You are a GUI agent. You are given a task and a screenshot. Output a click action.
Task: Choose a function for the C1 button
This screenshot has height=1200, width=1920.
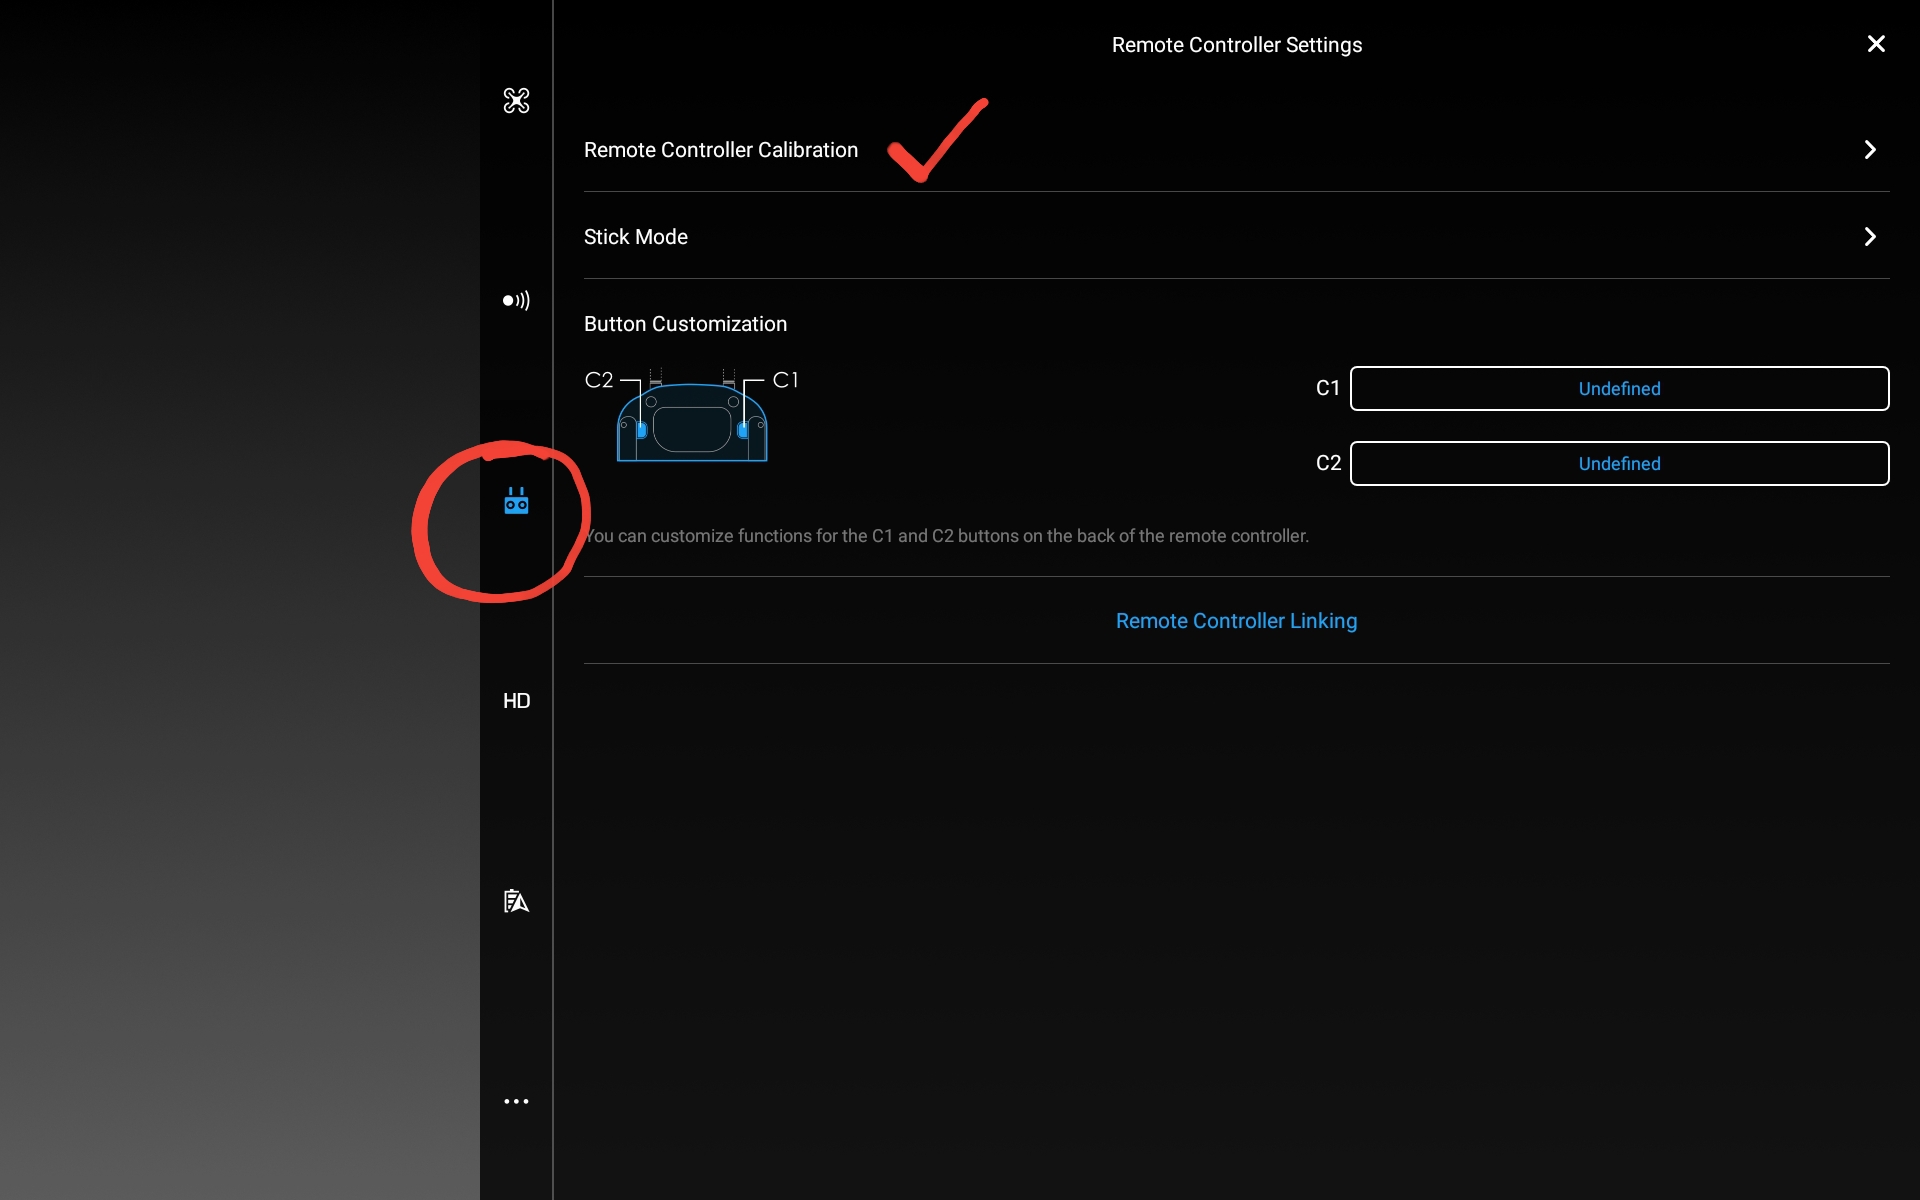click(1619, 388)
